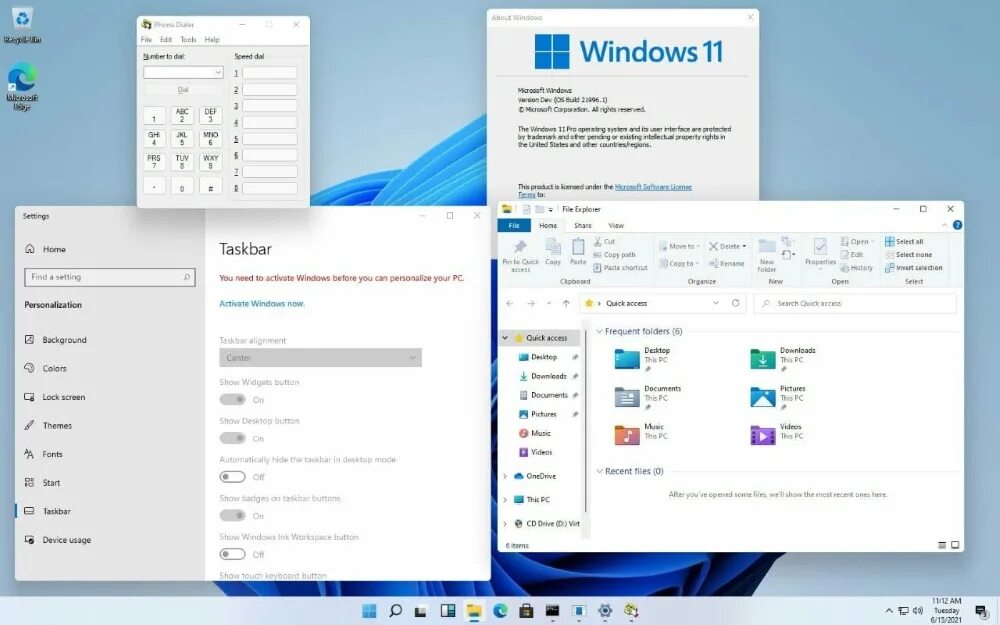The width and height of the screenshot is (1000, 625).
Task: Click the # keypad button in Phone Dialer
Action: (210, 186)
